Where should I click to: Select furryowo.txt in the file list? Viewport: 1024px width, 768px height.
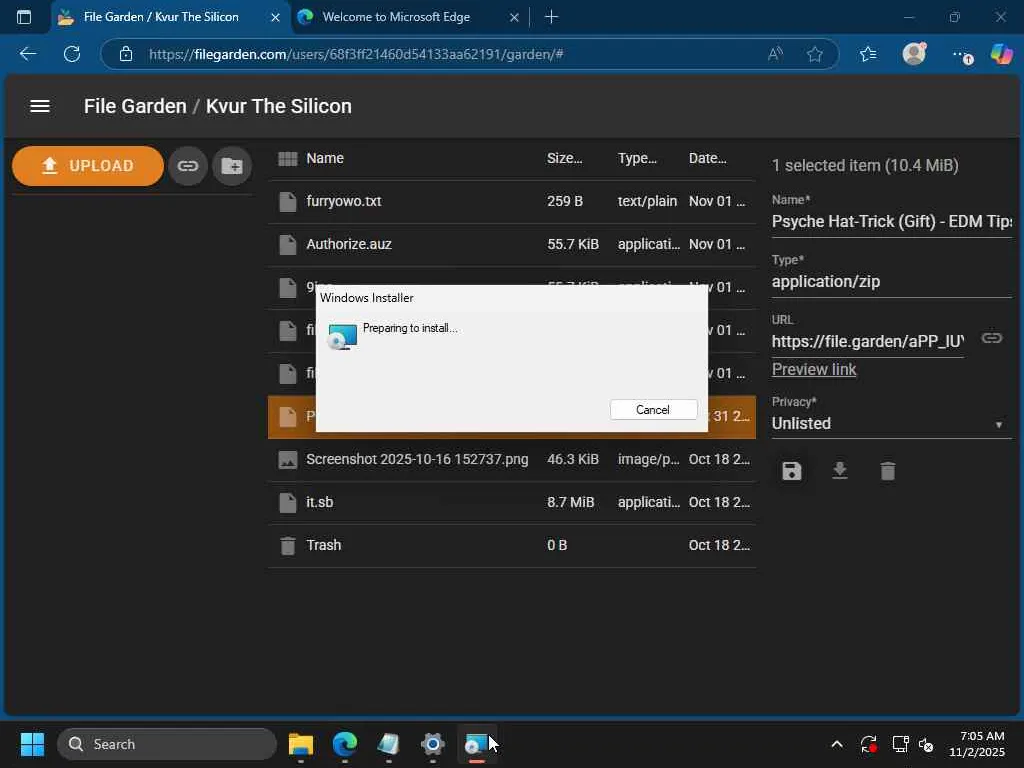click(x=344, y=201)
